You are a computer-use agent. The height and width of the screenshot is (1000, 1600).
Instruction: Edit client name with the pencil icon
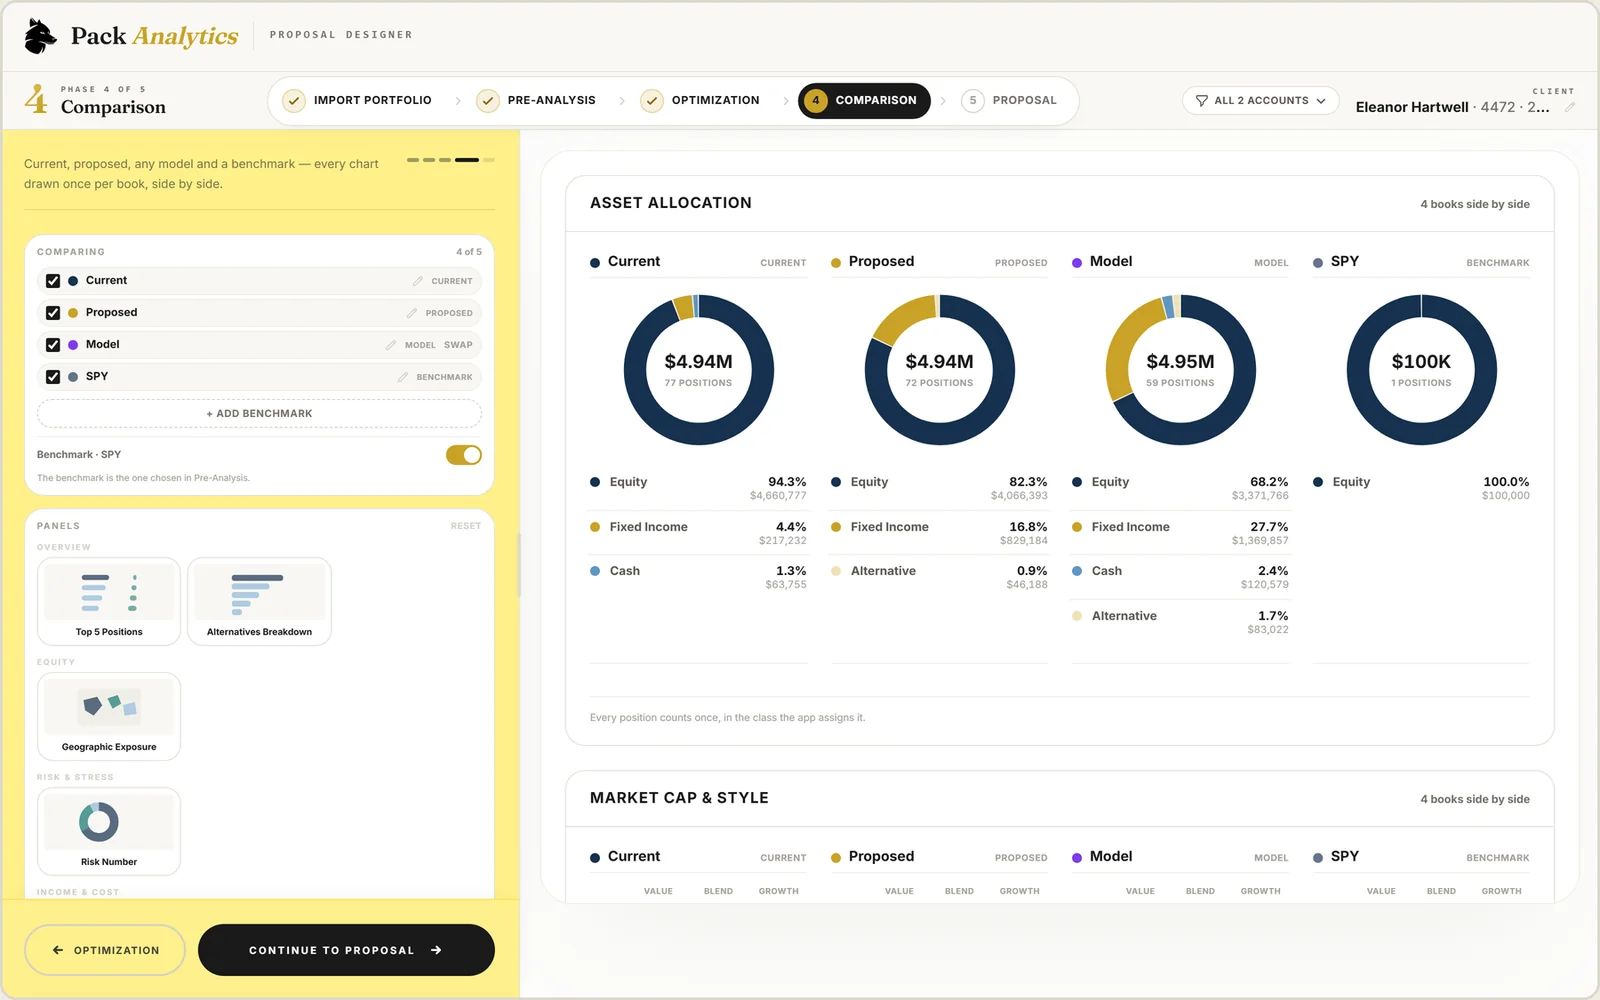point(1570,107)
